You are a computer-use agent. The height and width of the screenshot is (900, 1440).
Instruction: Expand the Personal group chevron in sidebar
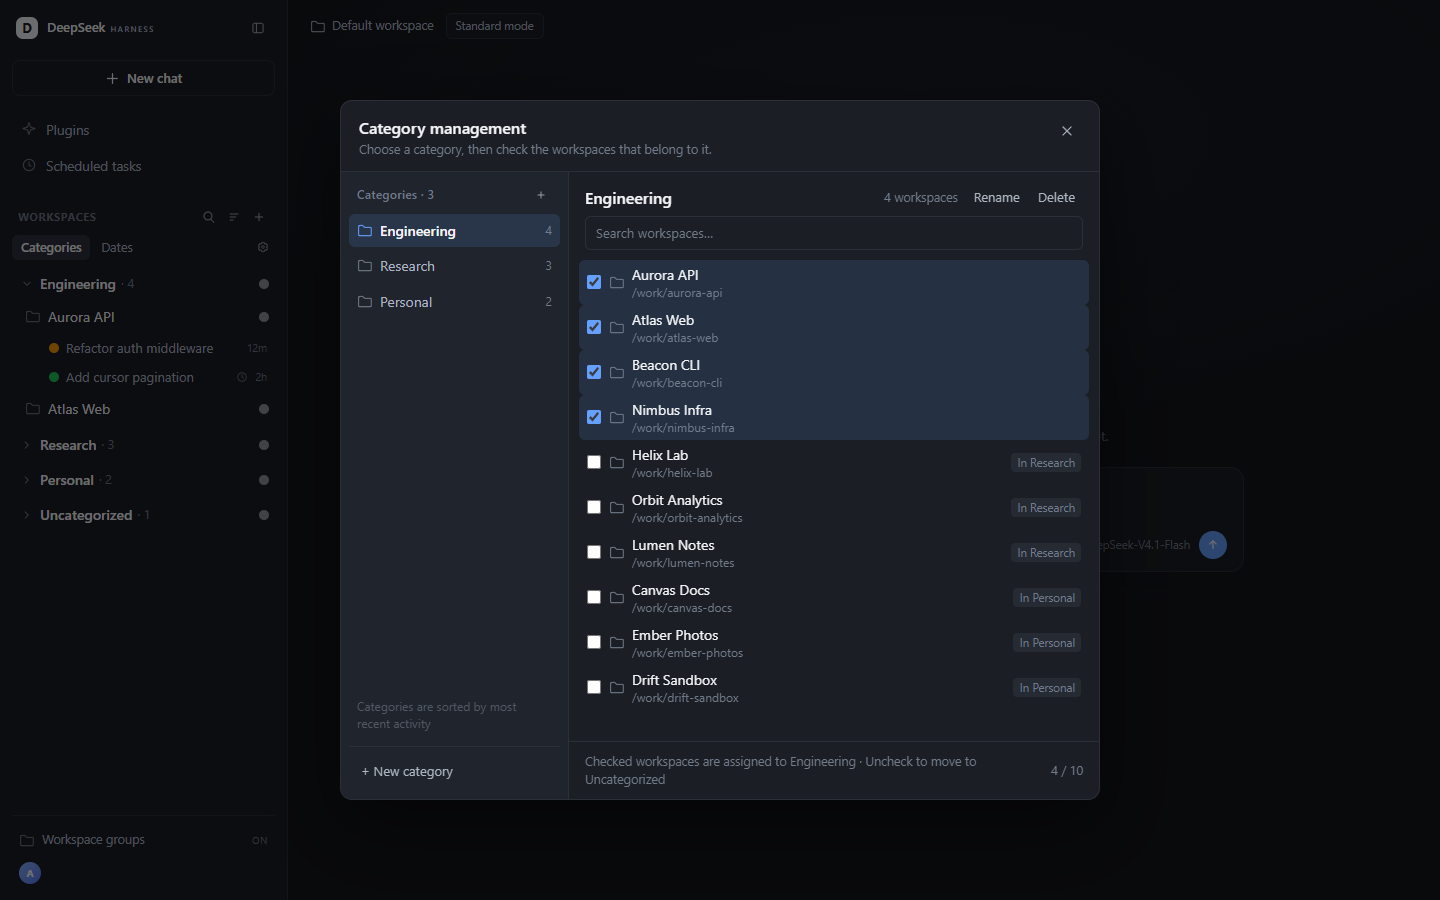click(27, 480)
